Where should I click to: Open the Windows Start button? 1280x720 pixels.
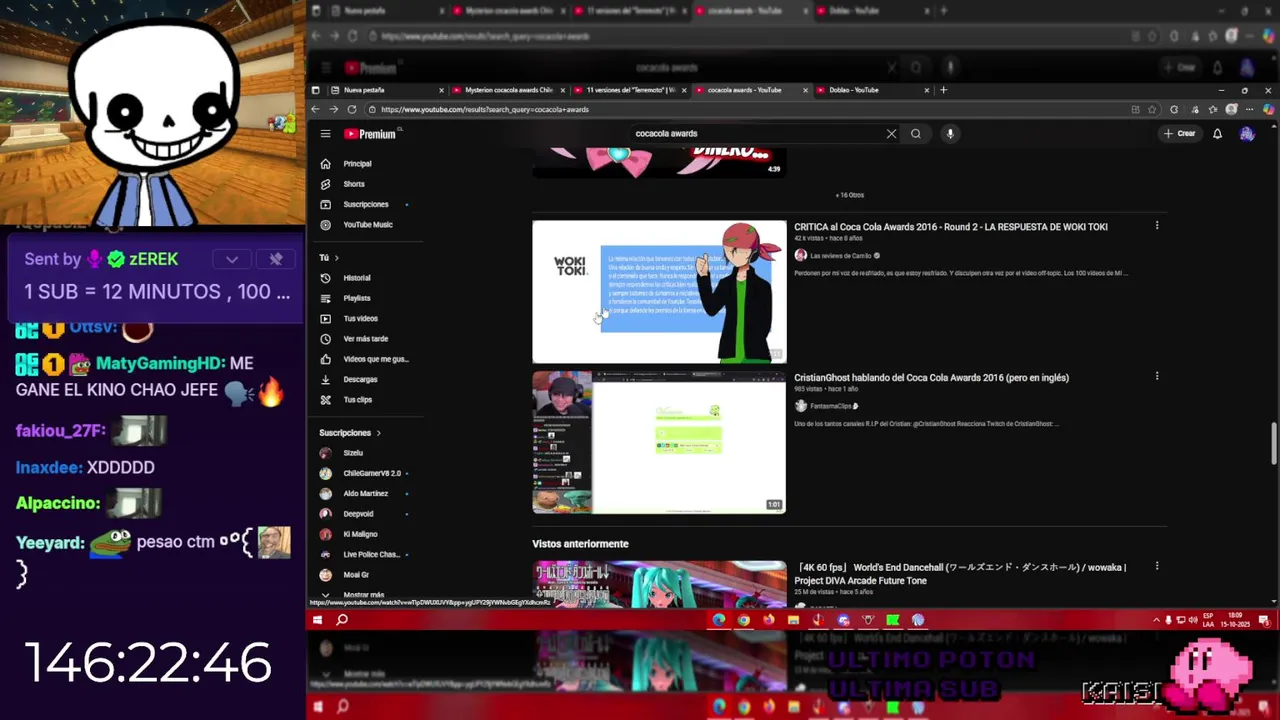317,620
